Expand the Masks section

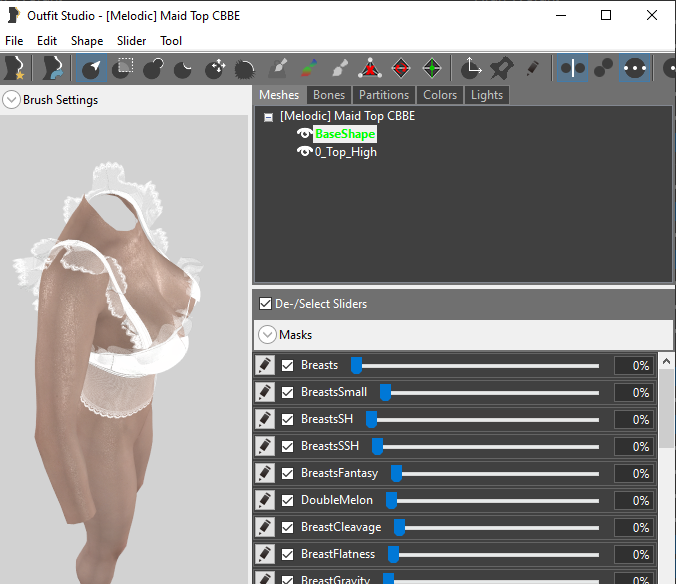[267, 335]
